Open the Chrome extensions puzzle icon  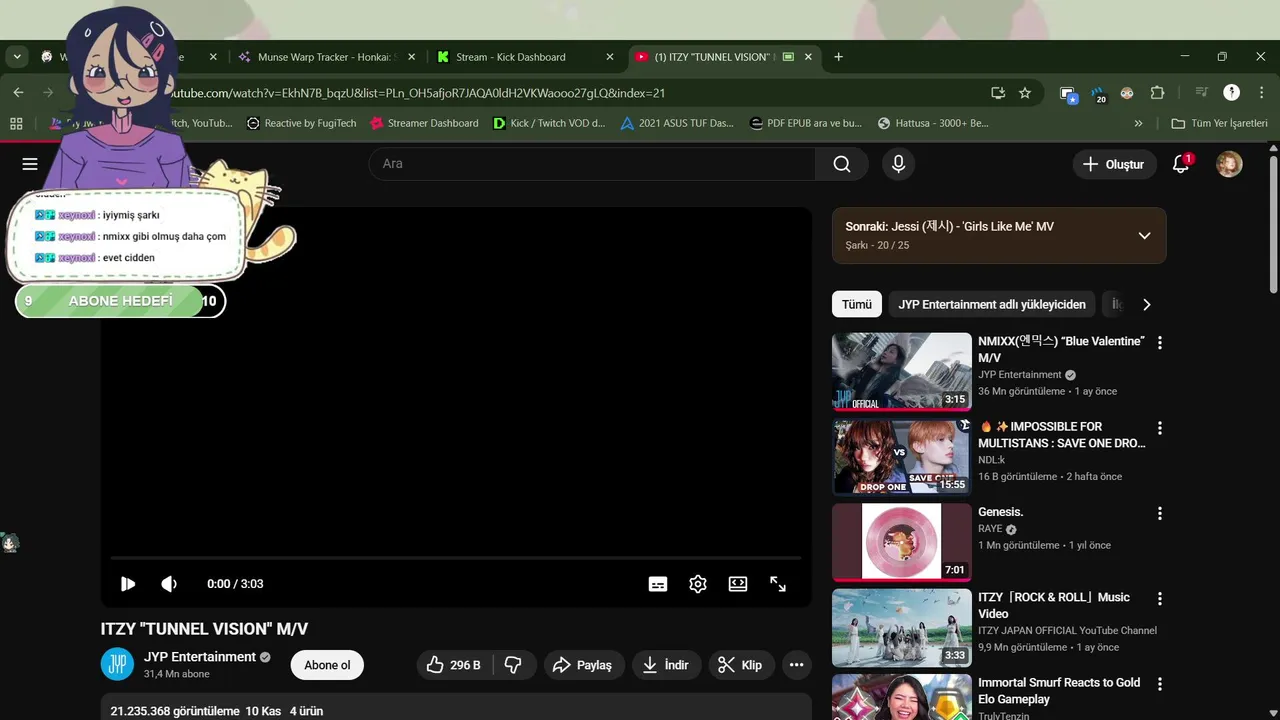coord(1157,93)
